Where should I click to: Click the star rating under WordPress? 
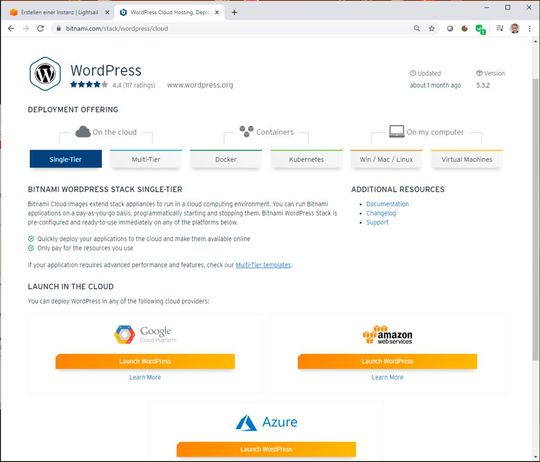(x=89, y=85)
